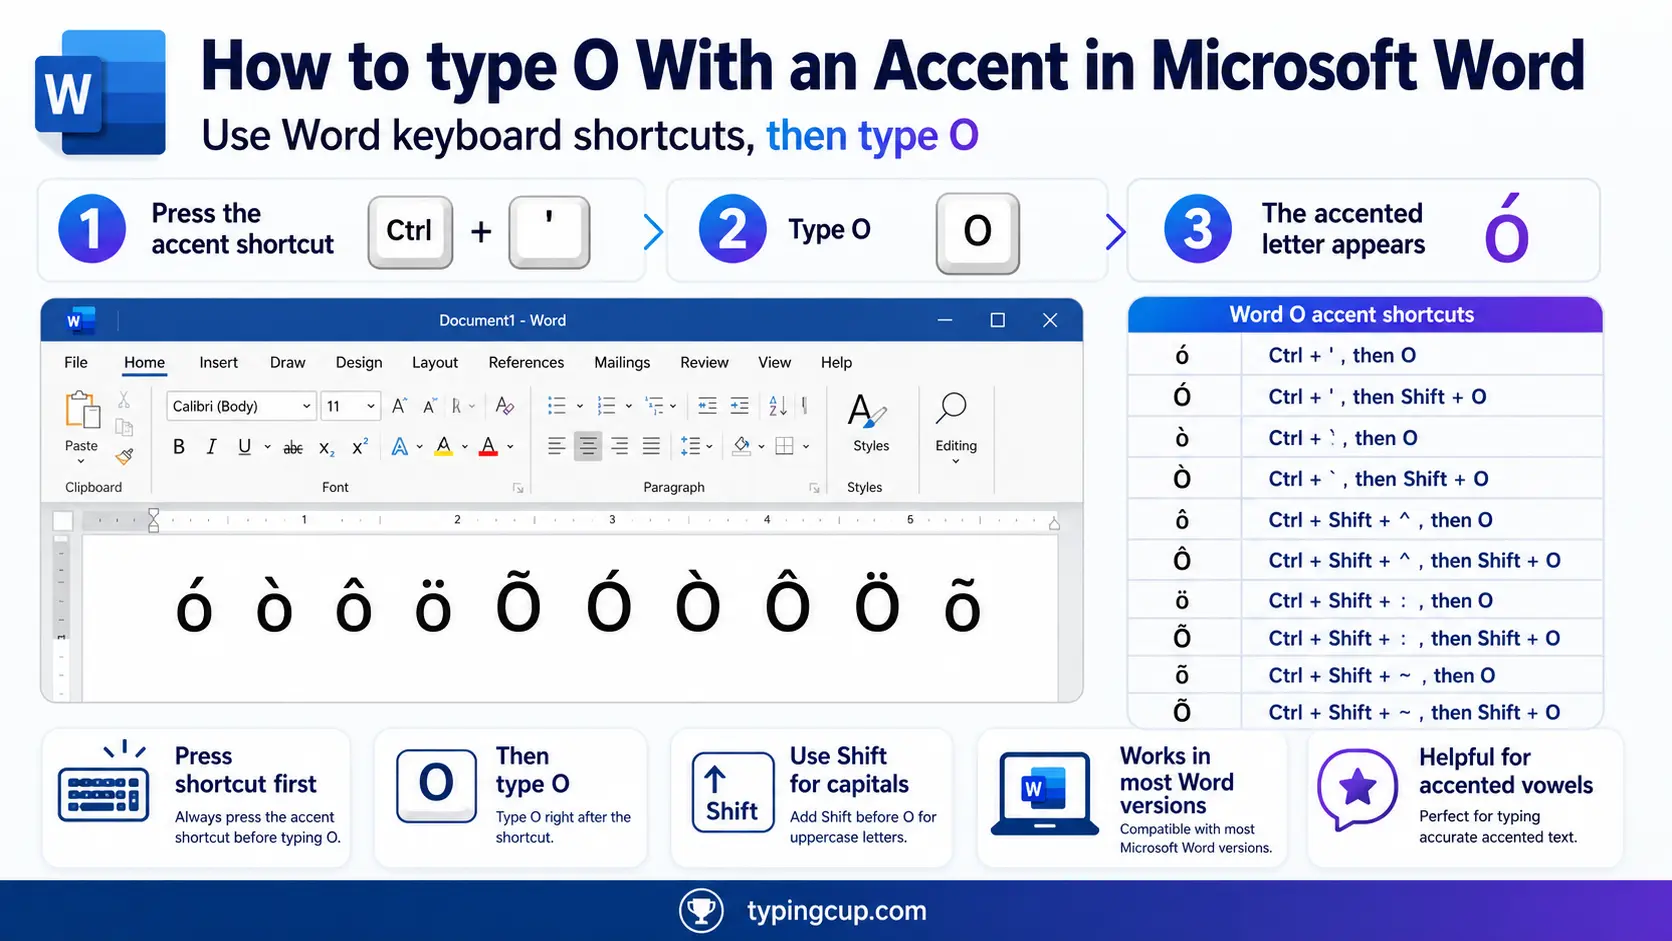Click the Paste clipboard icon

pyautogui.click(x=82, y=410)
